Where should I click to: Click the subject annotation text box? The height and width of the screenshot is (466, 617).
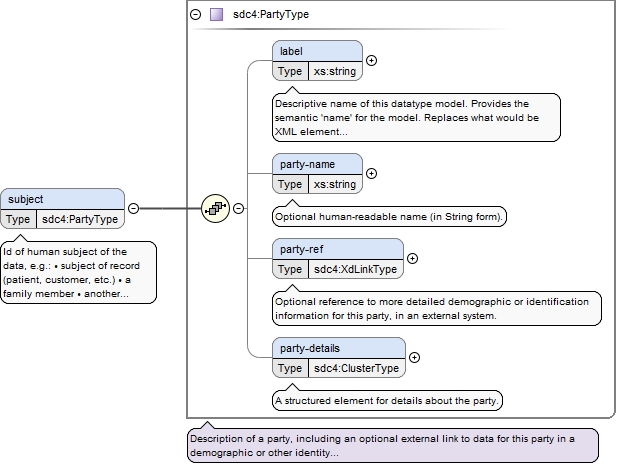point(79,272)
